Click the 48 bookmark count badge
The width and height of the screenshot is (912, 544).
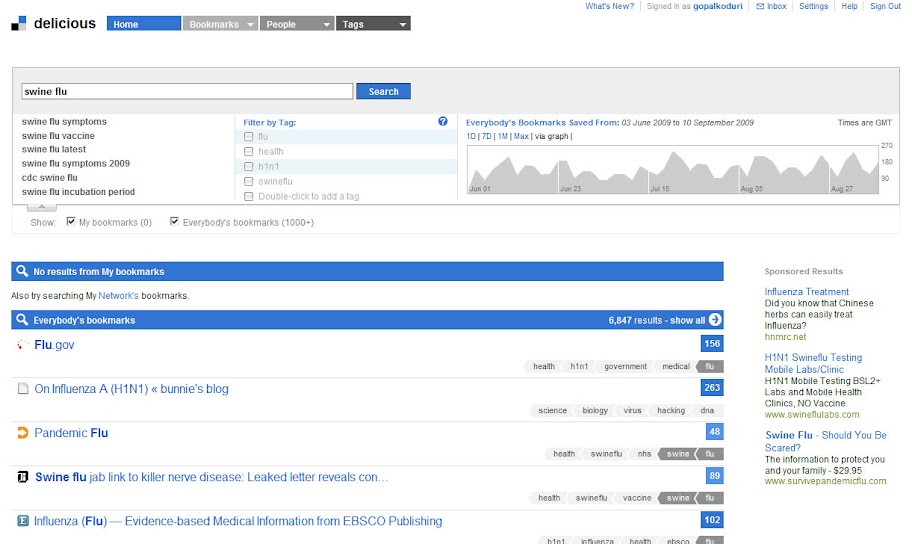[714, 432]
